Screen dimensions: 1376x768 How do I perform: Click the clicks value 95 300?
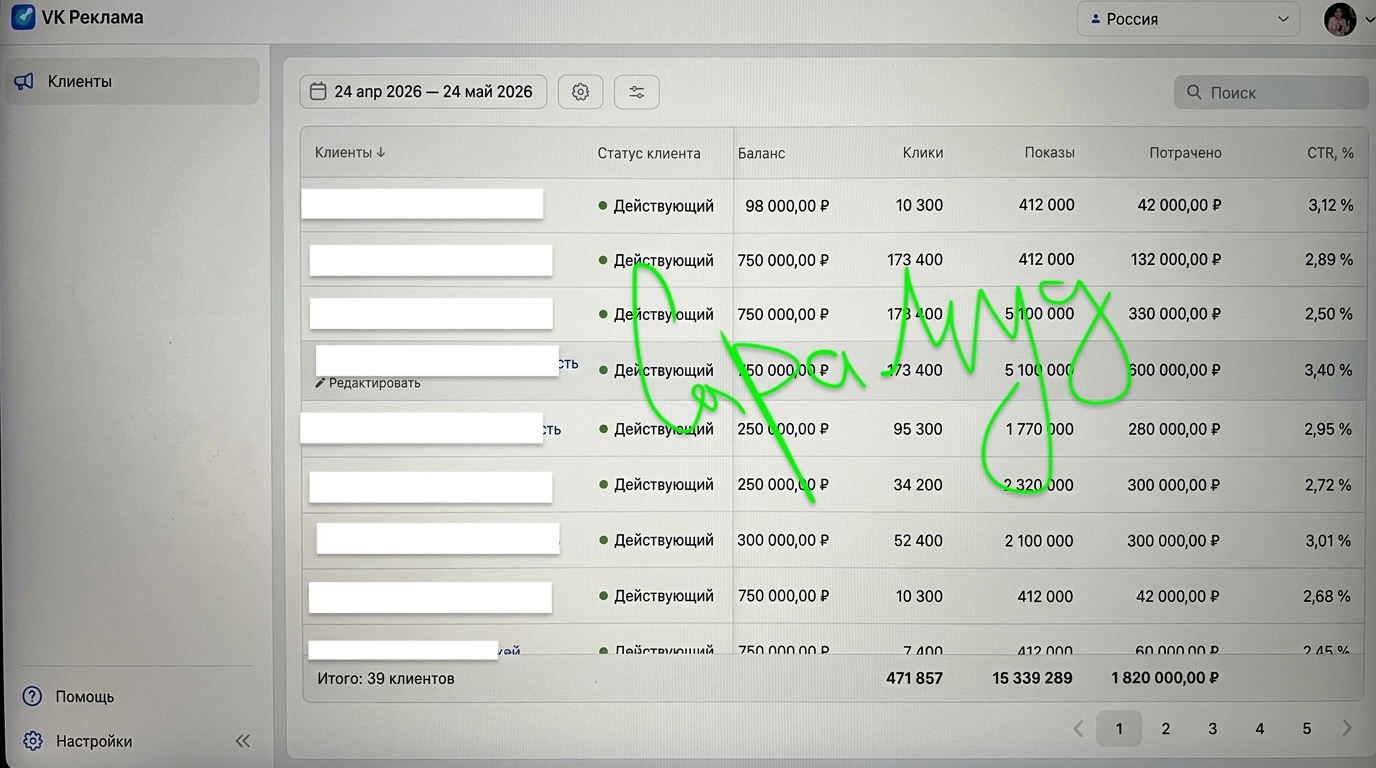pos(918,429)
